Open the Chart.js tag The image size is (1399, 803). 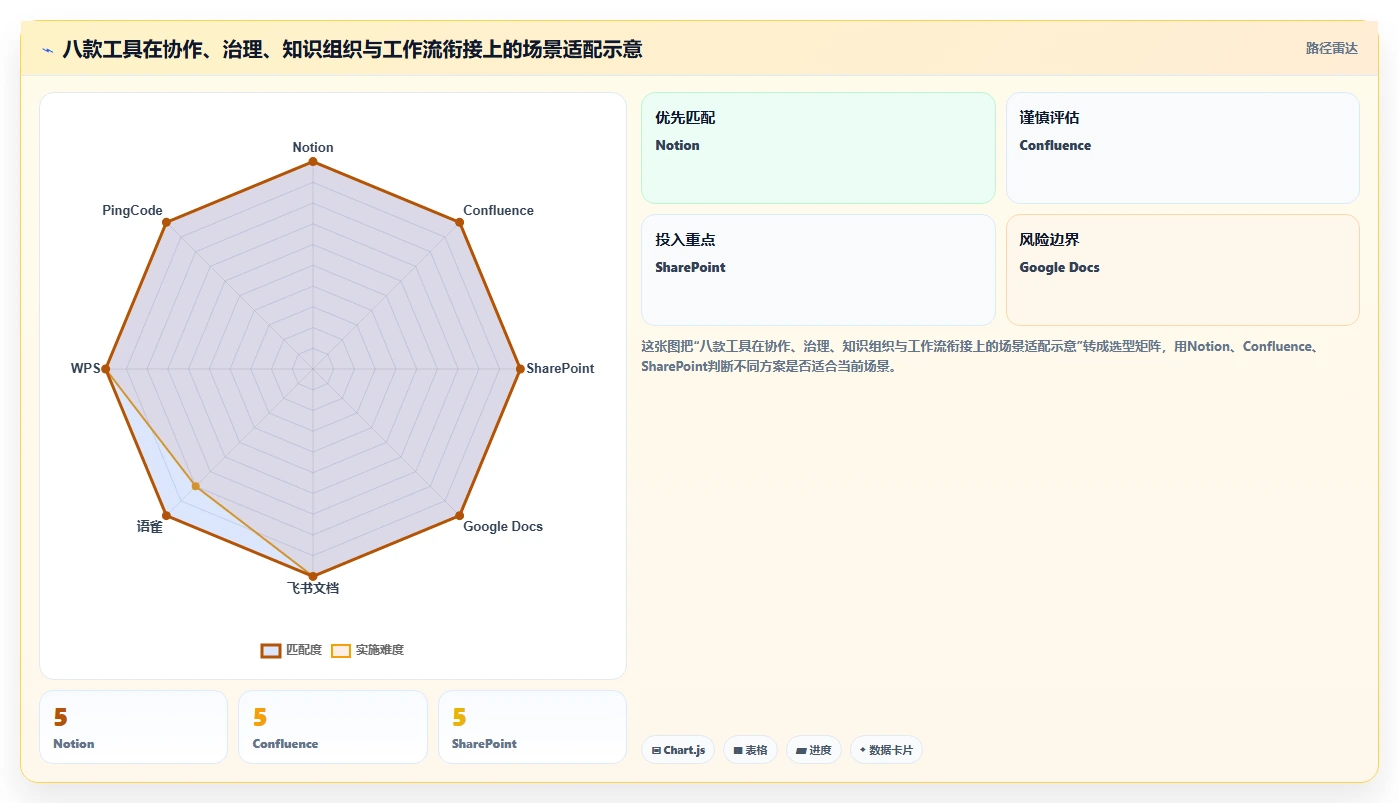point(678,750)
